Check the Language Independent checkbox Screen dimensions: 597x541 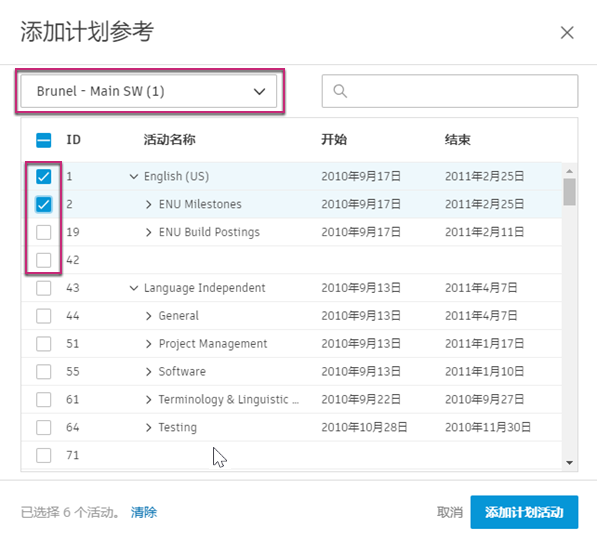[43, 288]
